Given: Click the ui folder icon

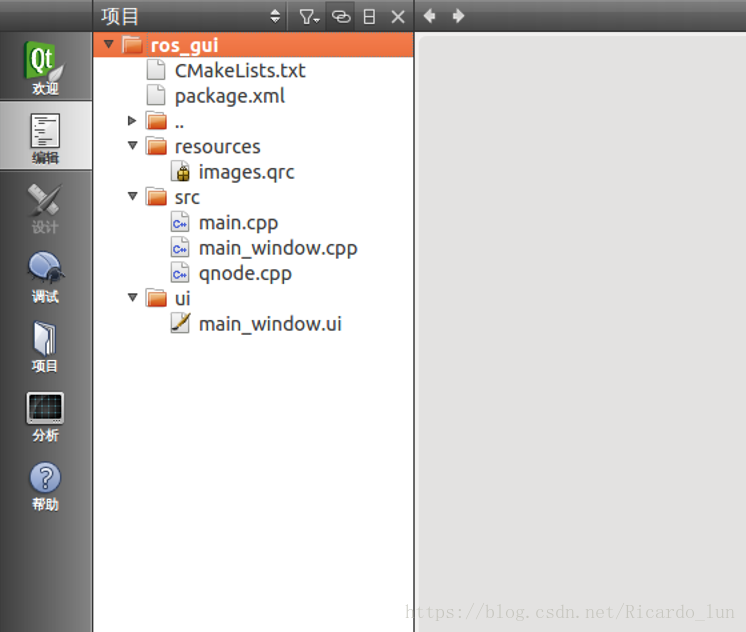Looking at the screenshot, I should [x=157, y=298].
